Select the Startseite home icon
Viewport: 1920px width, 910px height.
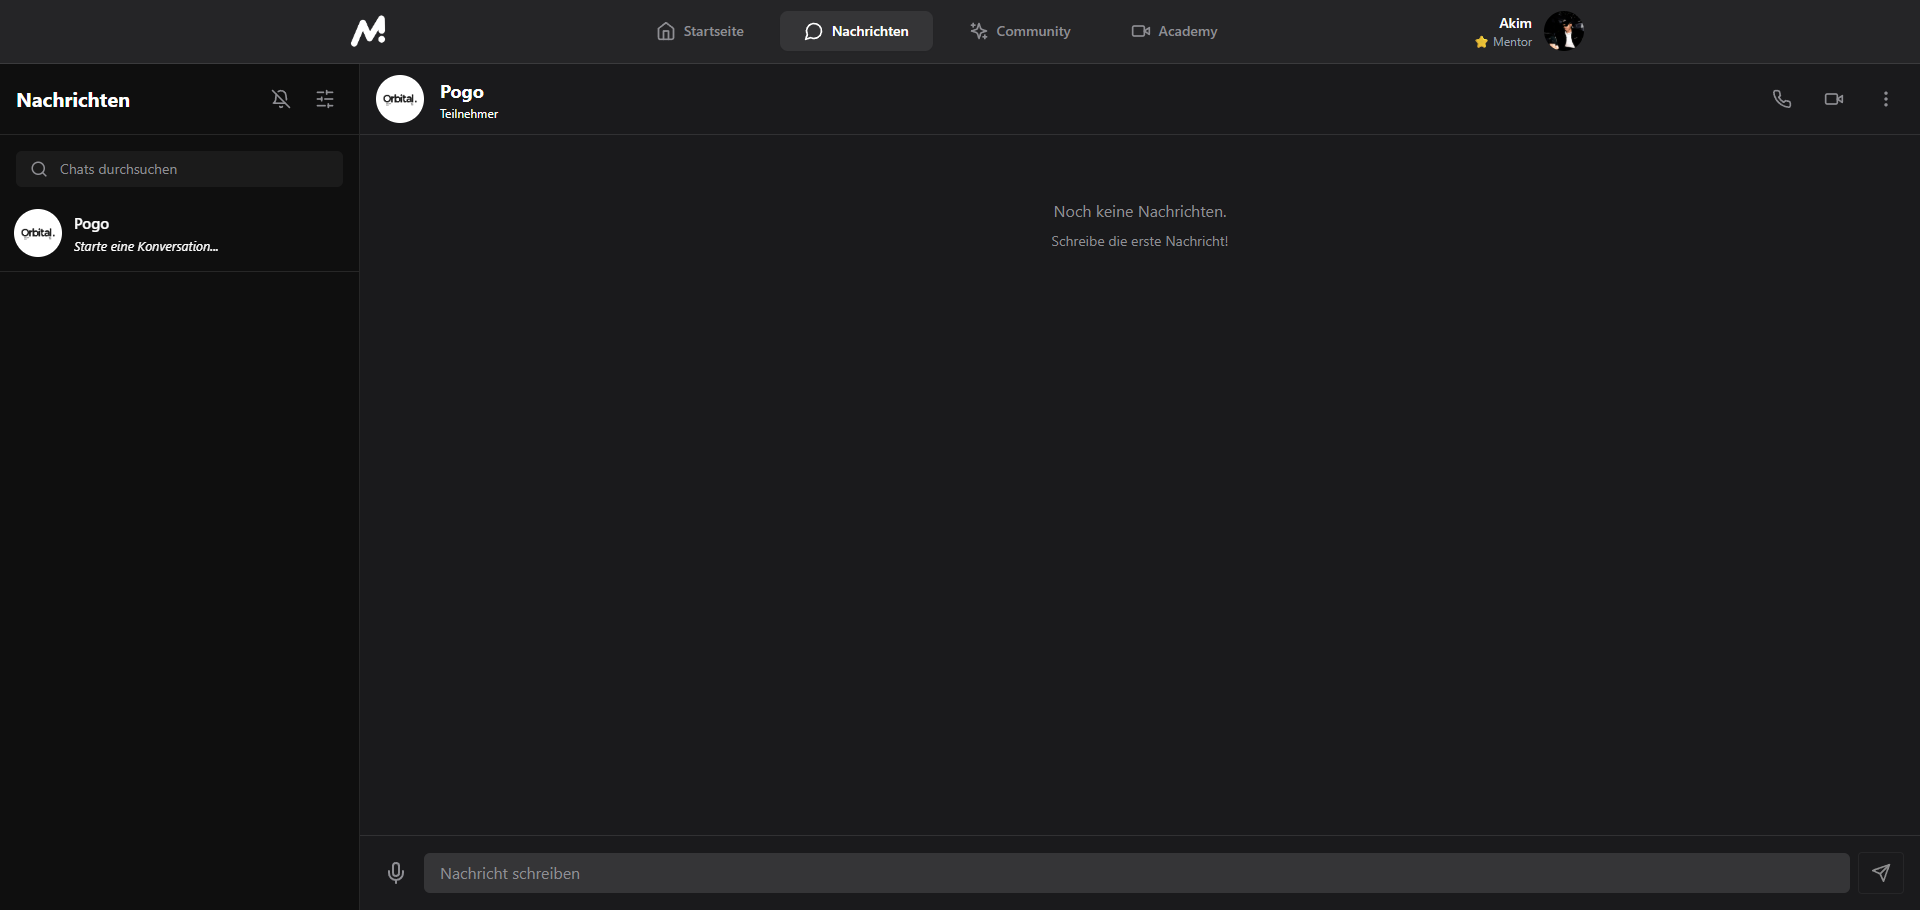coord(666,31)
